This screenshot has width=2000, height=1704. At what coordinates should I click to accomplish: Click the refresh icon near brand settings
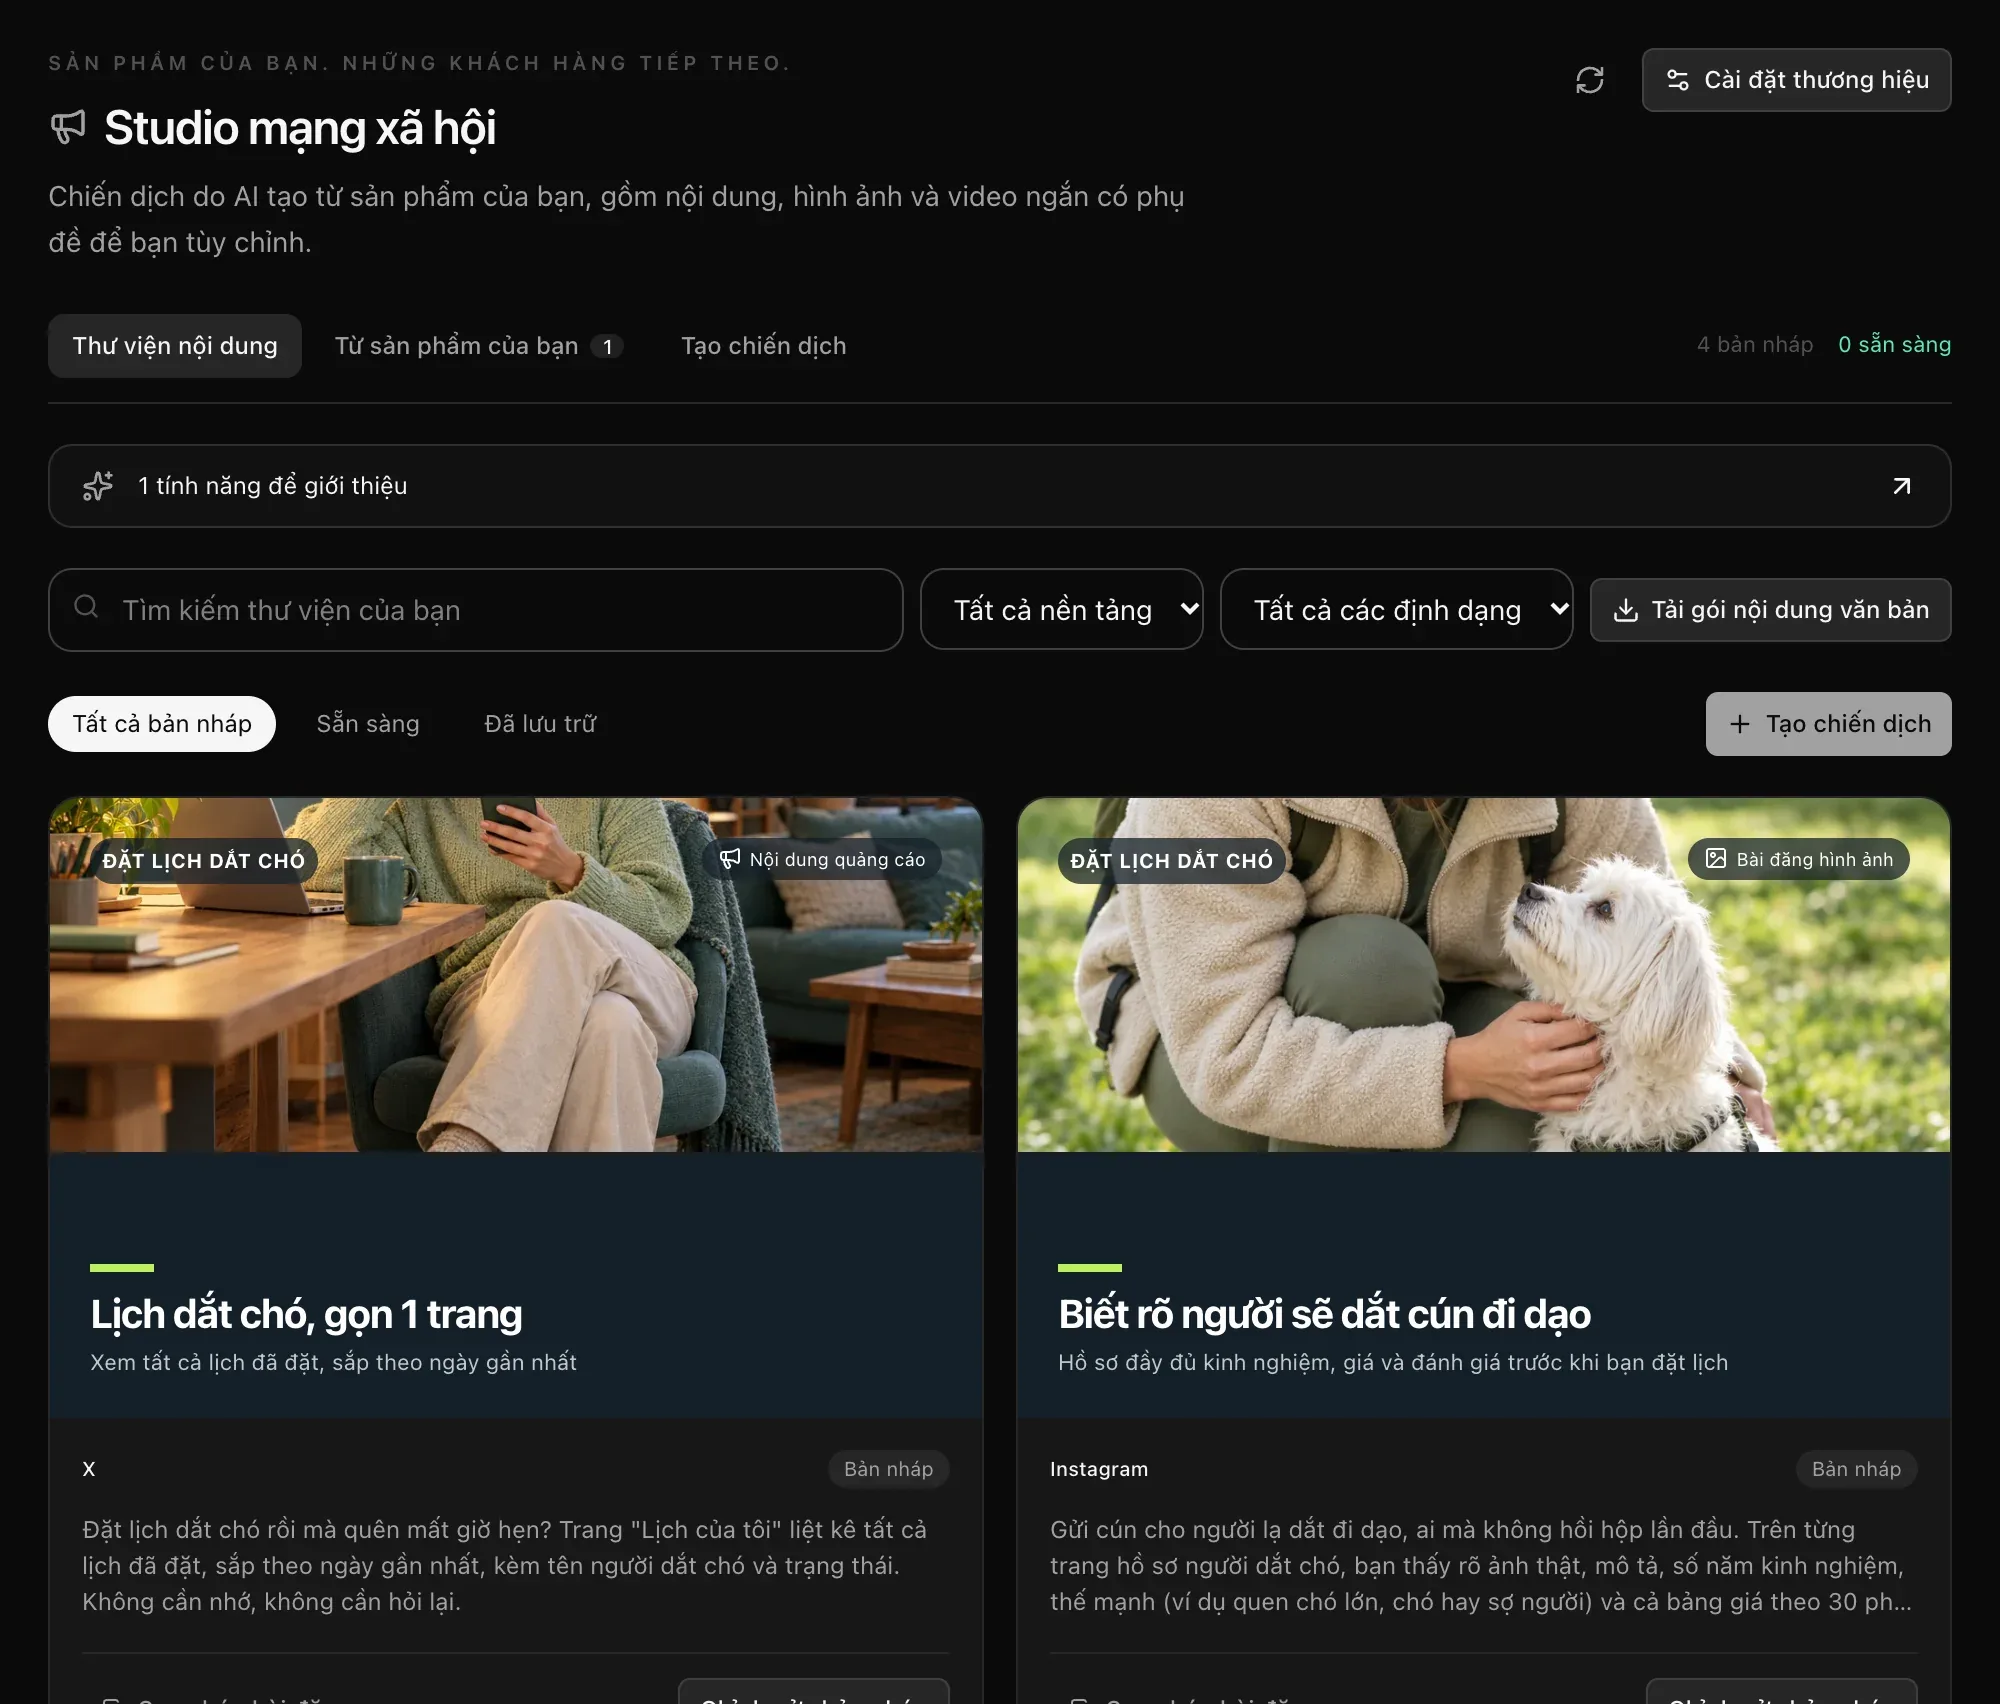coord(1589,80)
